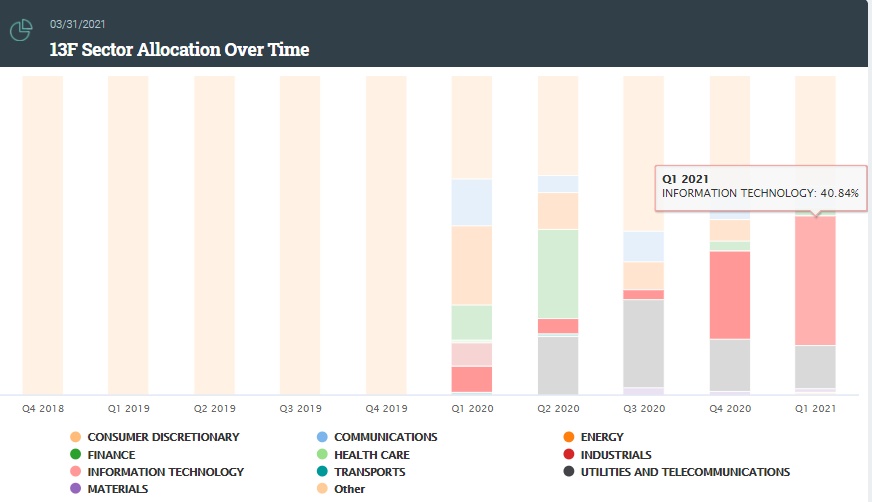Click the Communications blue legend dot
Viewport: 872px width, 502px height.
click(x=321, y=437)
